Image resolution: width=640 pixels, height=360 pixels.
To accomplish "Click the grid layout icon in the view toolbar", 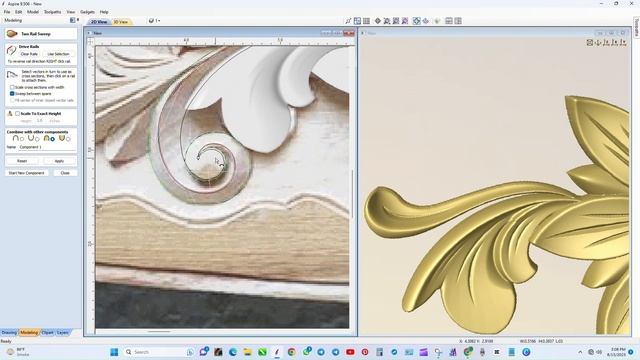I will pos(367,21).
